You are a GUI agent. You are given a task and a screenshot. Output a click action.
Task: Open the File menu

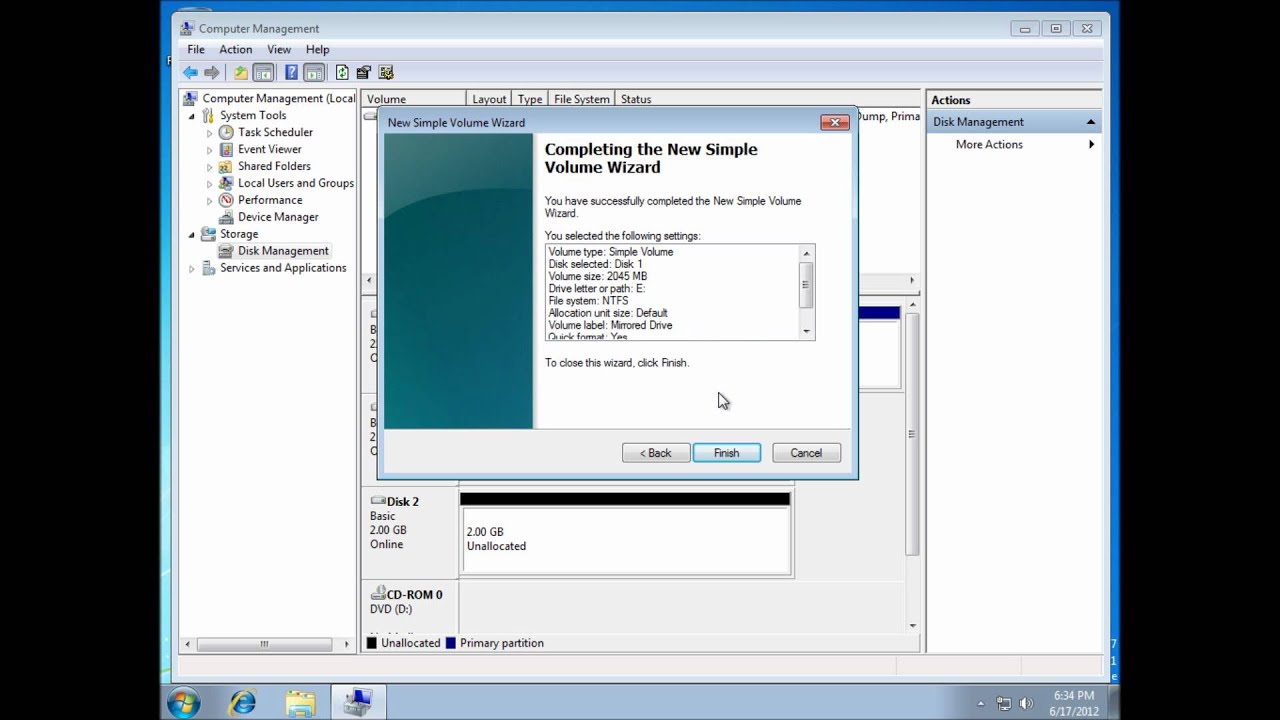point(196,49)
